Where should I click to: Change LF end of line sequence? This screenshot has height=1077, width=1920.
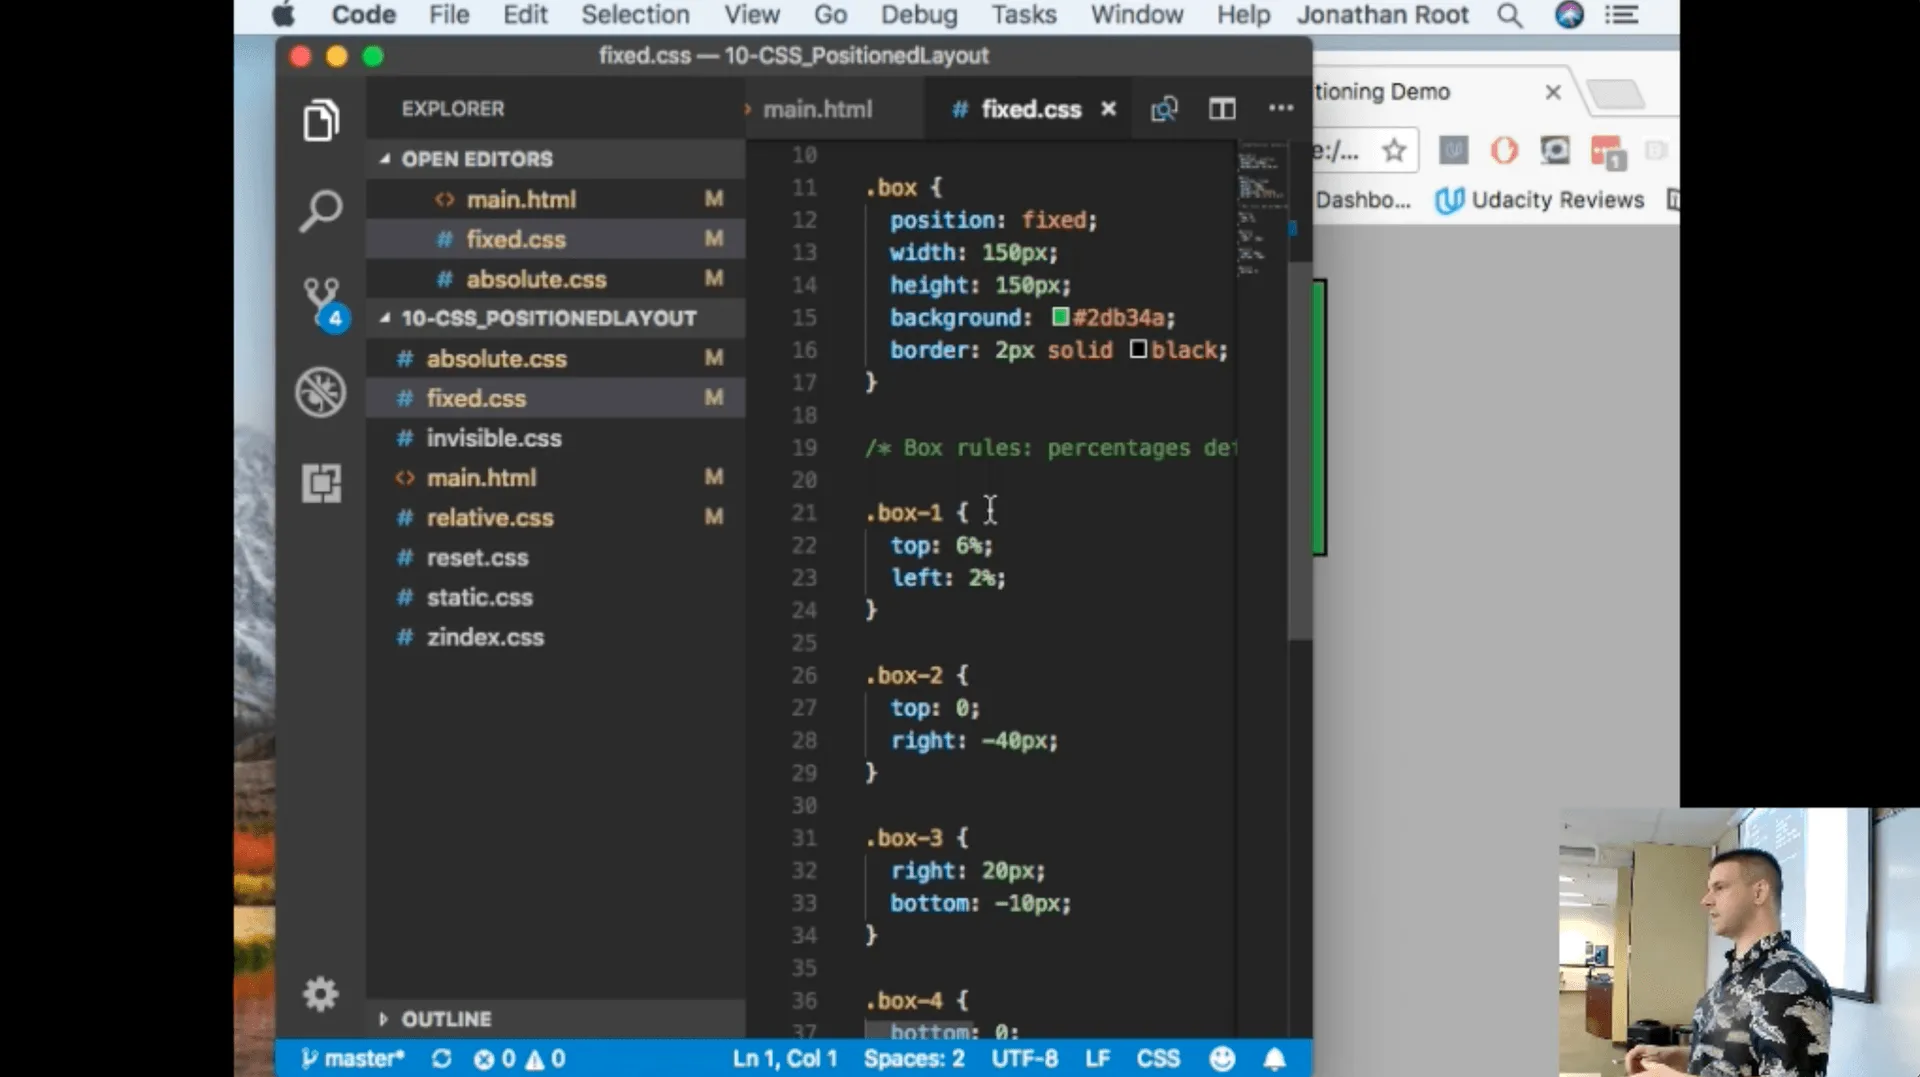(x=1097, y=1058)
